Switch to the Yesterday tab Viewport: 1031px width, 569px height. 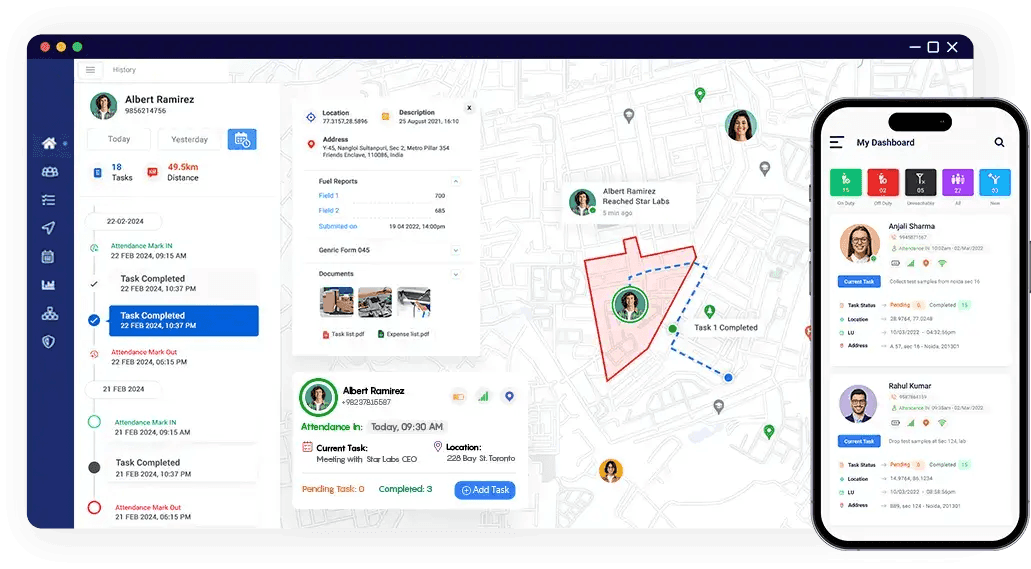click(189, 140)
